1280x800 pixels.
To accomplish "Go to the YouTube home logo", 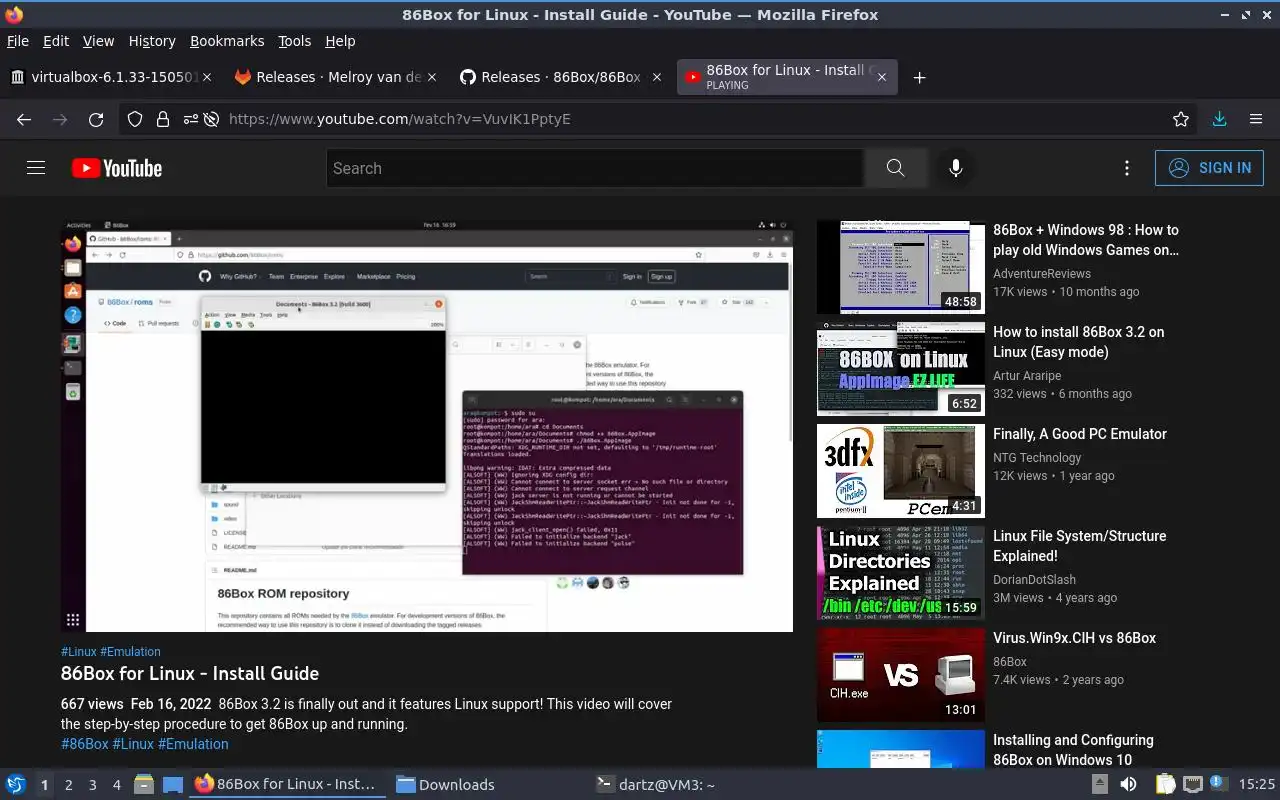I will pyautogui.click(x=117, y=168).
